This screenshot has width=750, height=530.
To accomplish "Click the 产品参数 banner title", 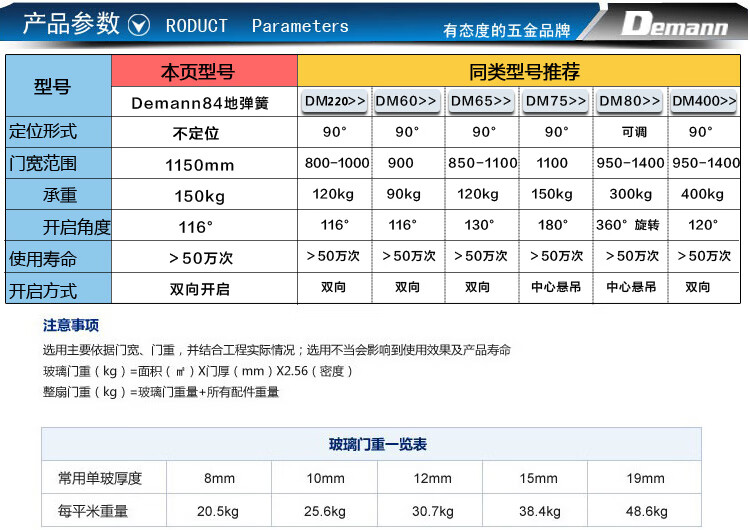I will (71, 23).
